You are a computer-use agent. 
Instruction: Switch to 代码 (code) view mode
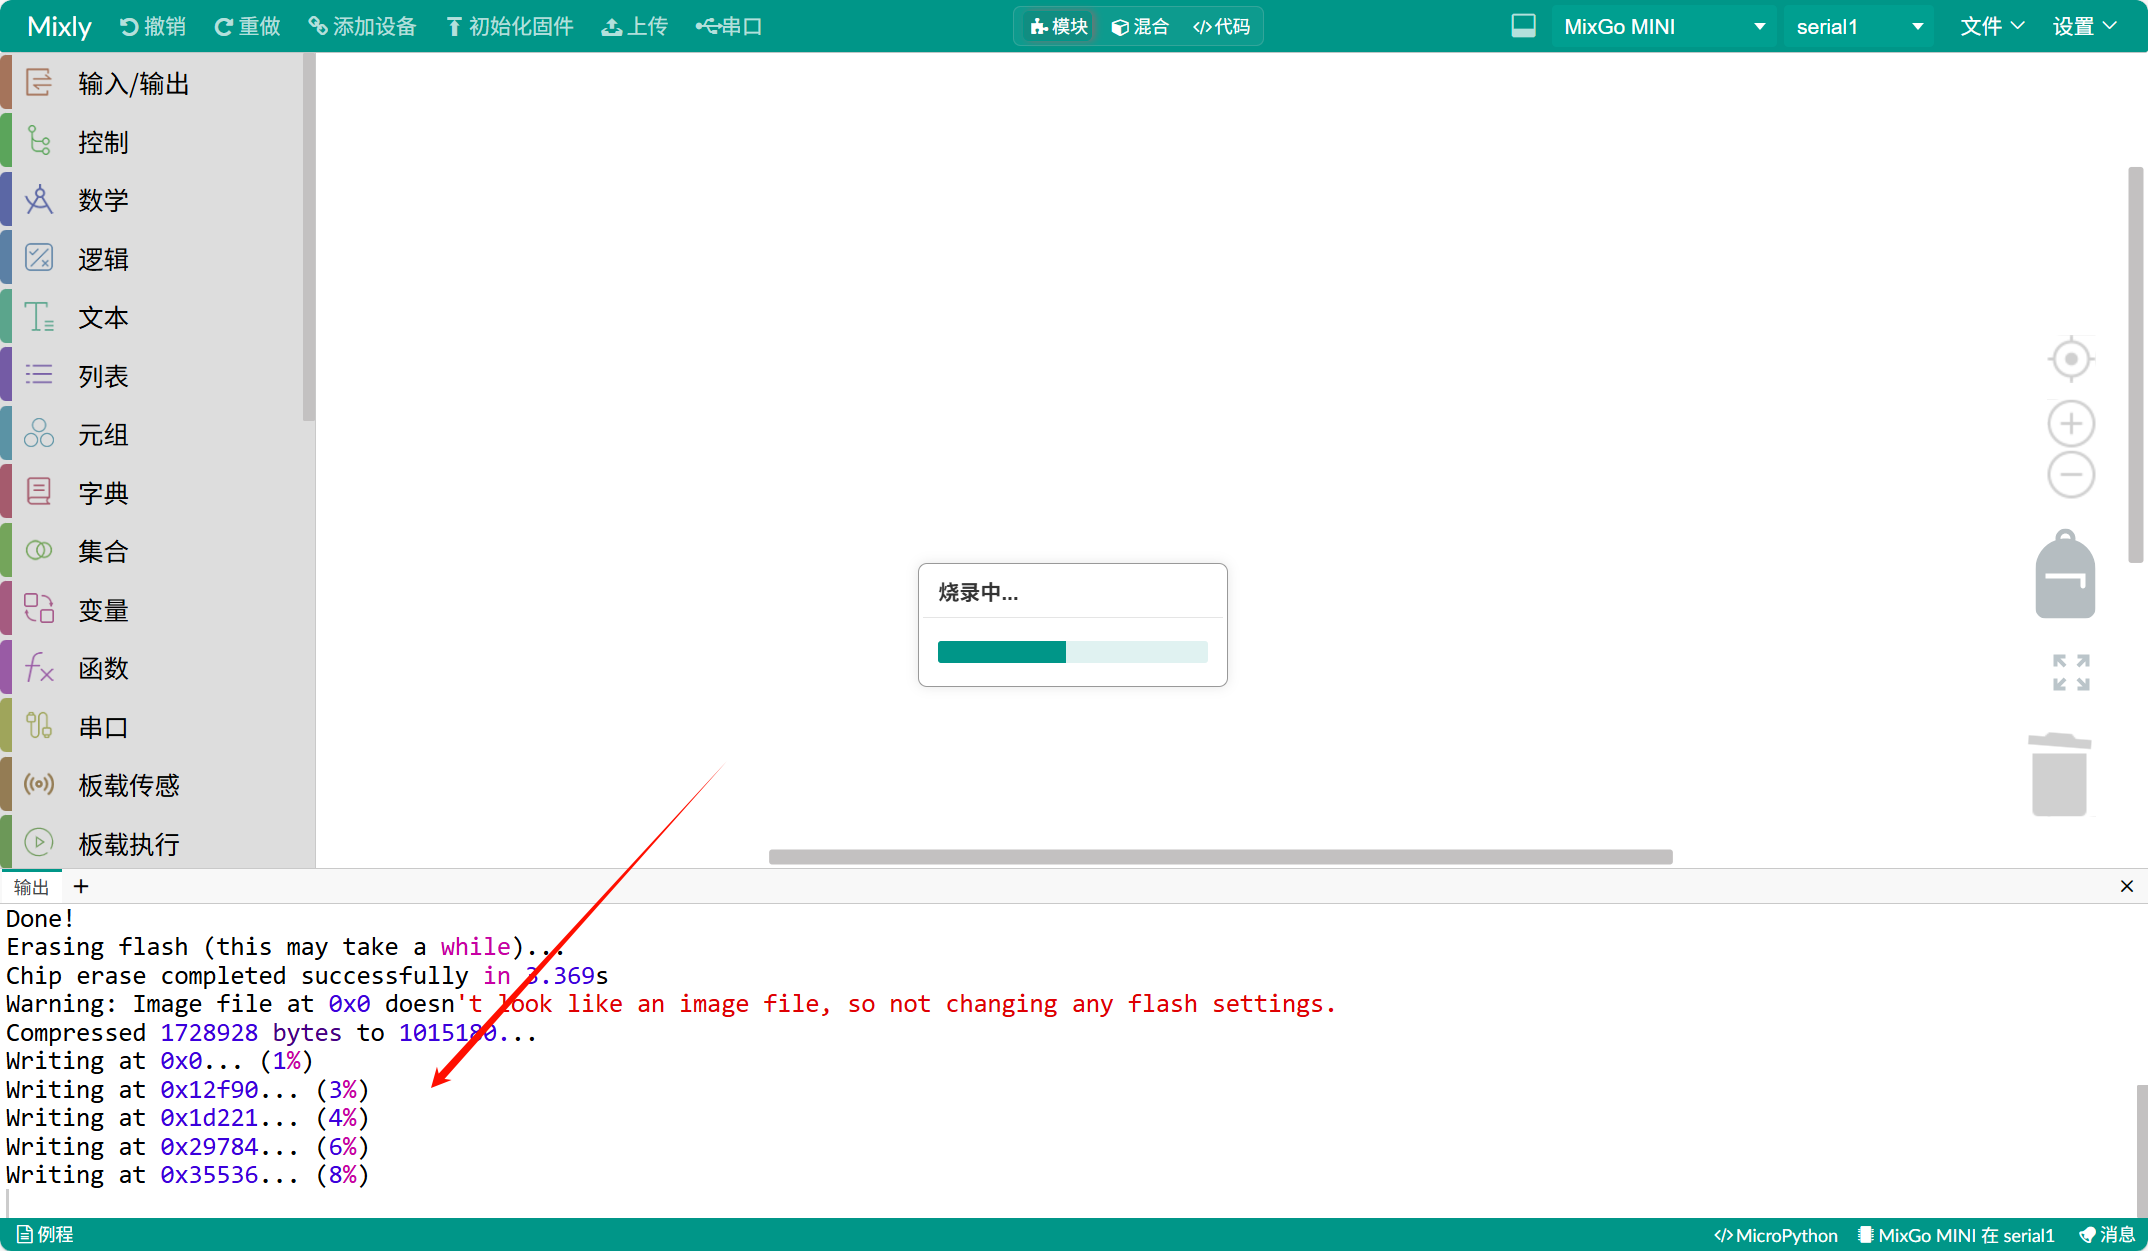point(1221,26)
